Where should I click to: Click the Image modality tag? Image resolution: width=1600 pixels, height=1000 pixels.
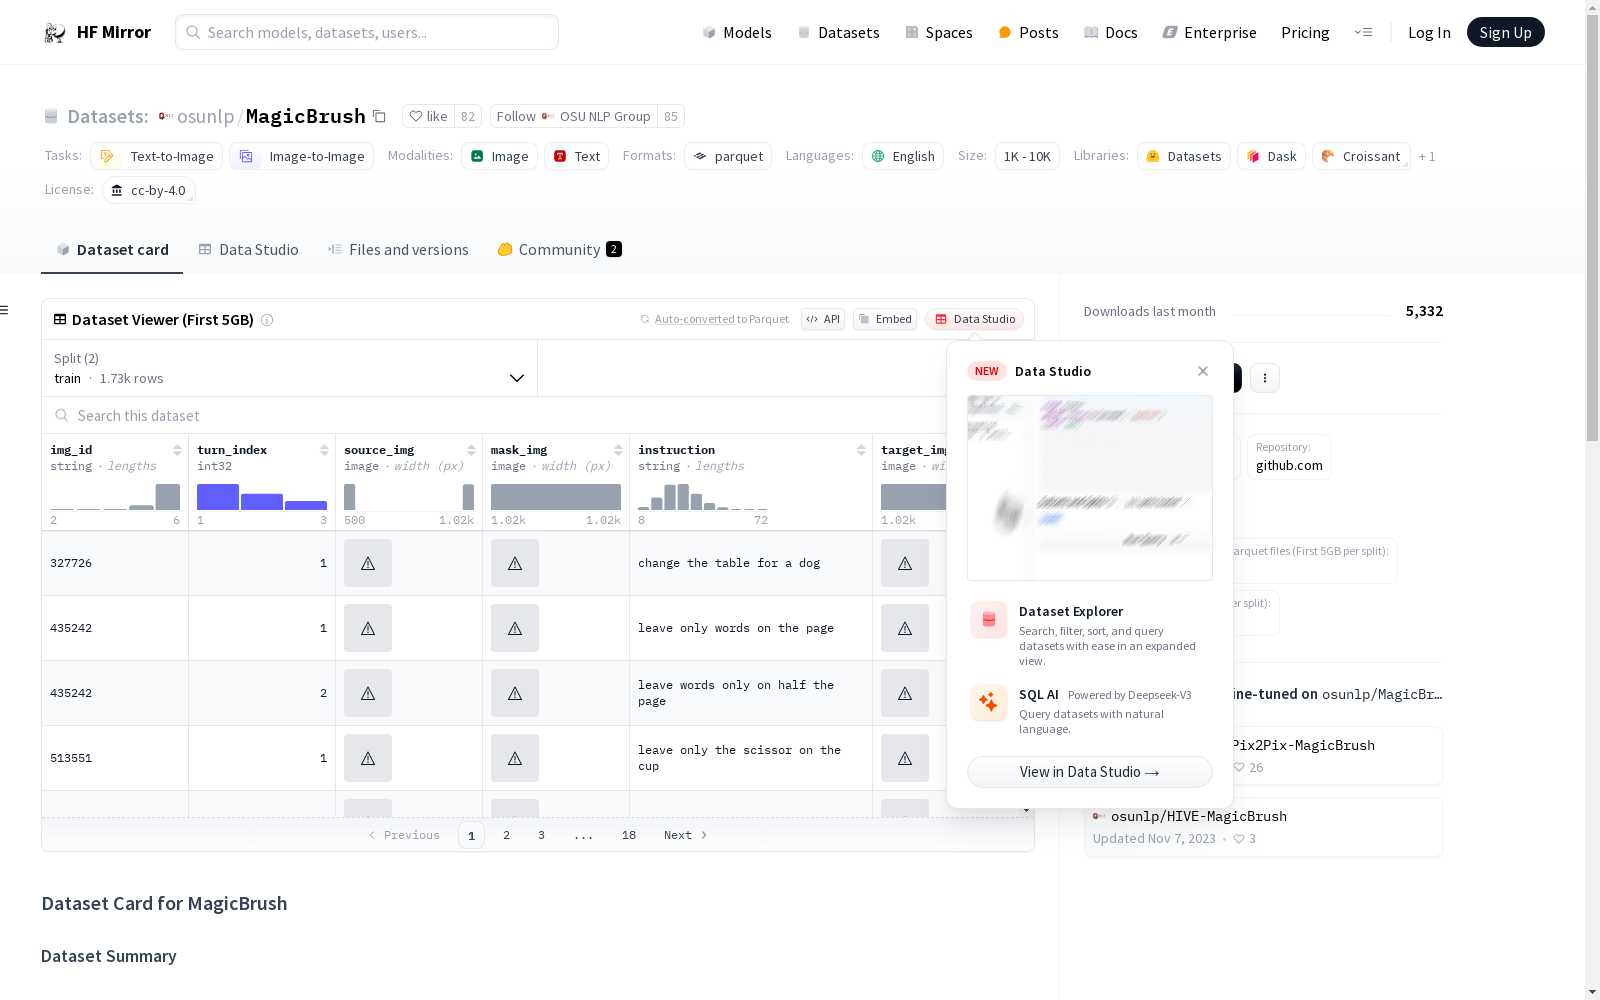(500, 156)
